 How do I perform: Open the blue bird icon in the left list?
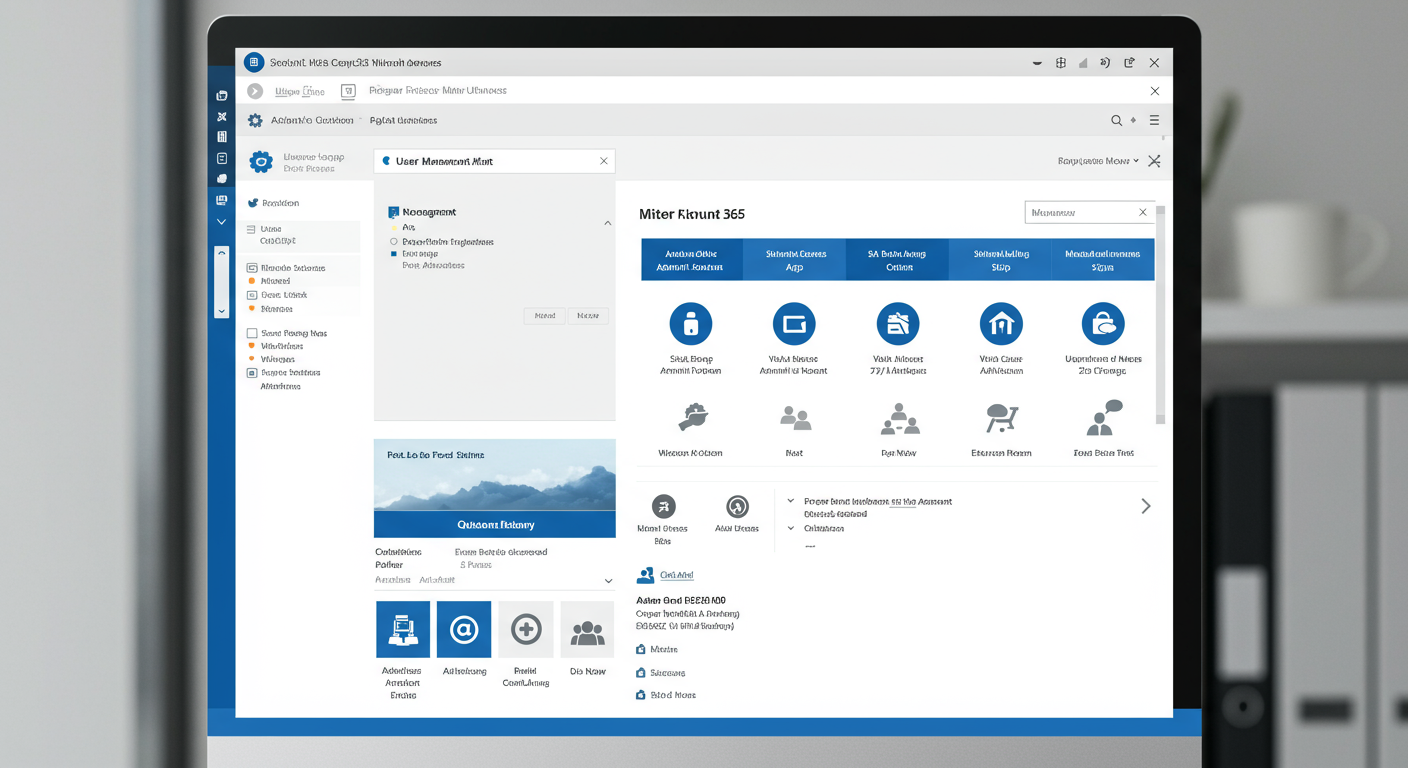coord(253,203)
